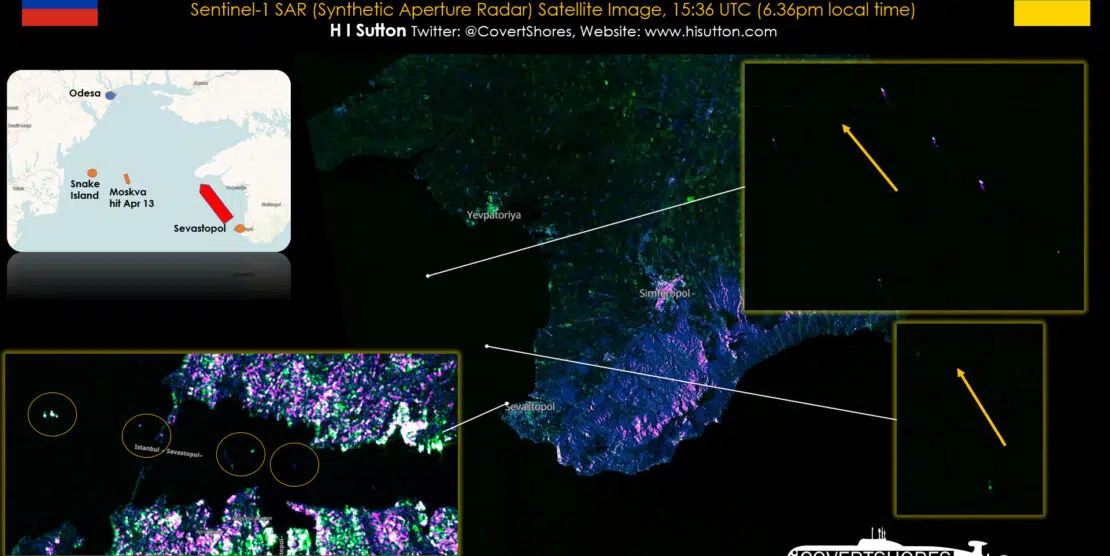Click the Sentinel-1 SAR title text

click(x=553, y=10)
